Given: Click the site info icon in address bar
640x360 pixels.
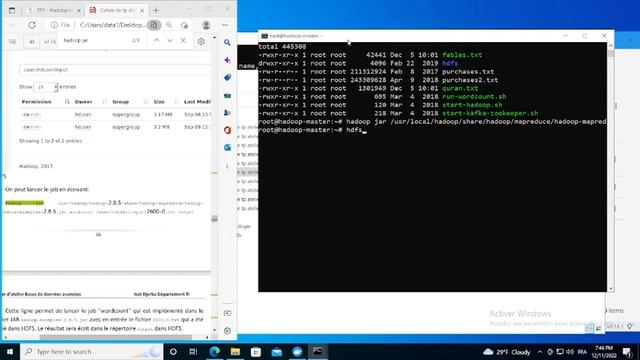Looking at the screenshot, I should tap(54, 25).
